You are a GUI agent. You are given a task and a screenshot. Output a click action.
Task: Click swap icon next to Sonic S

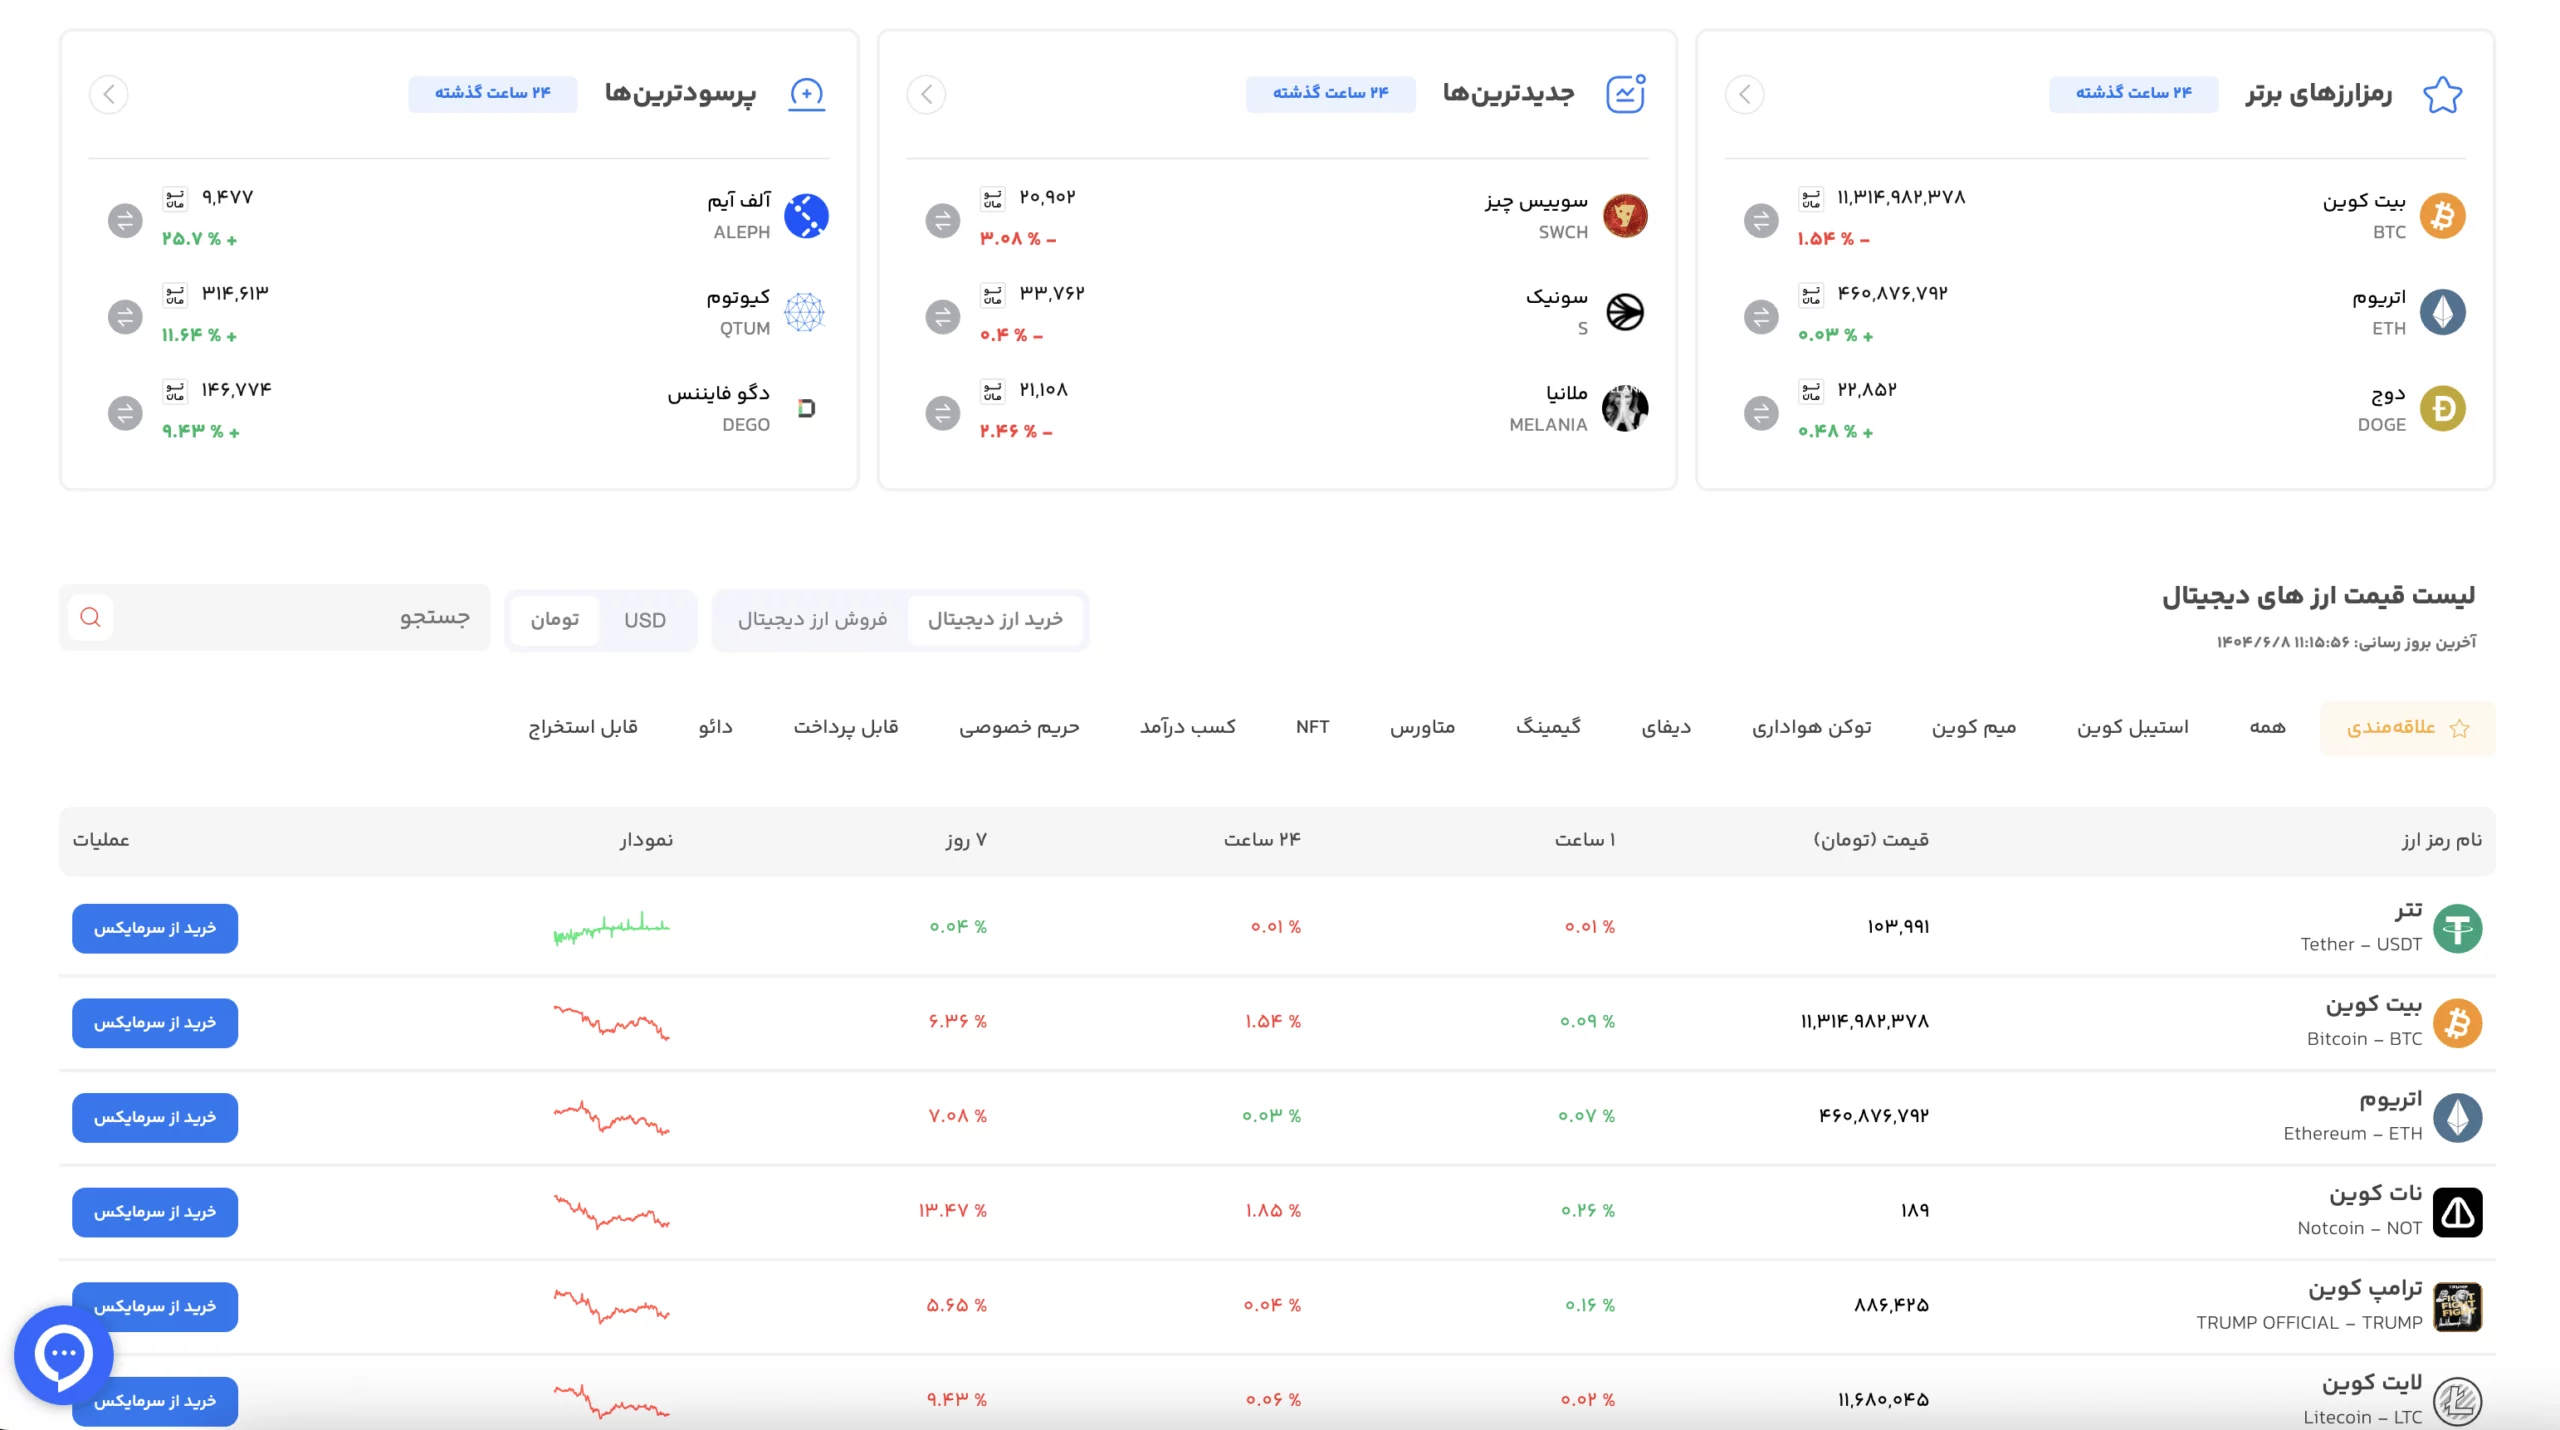pyautogui.click(x=942, y=317)
